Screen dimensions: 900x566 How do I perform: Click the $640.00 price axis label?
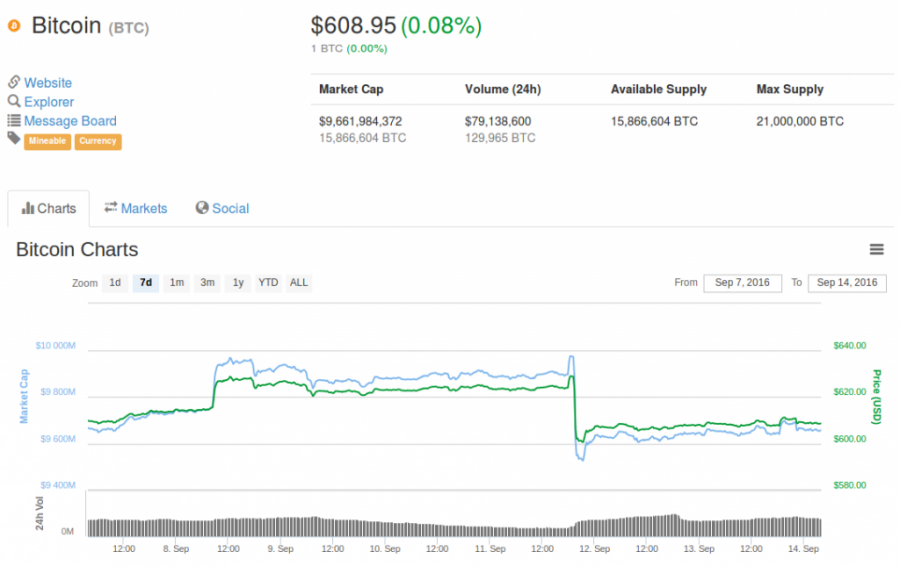(x=849, y=345)
